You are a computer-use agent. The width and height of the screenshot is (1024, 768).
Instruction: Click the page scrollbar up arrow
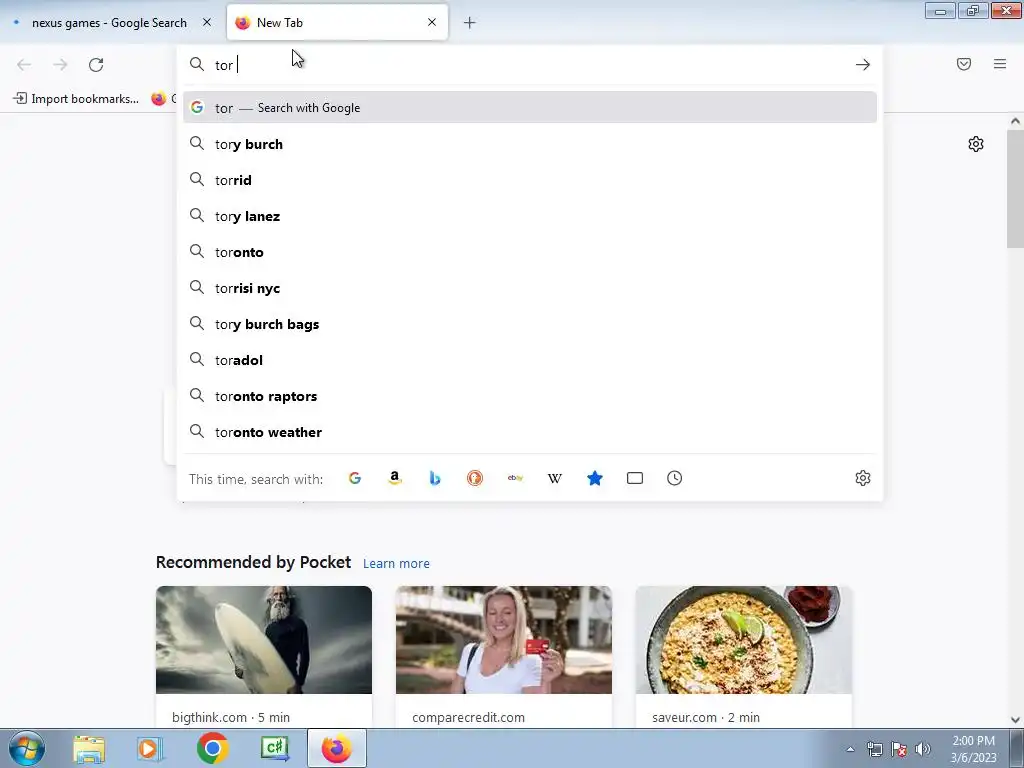tap(1015, 121)
